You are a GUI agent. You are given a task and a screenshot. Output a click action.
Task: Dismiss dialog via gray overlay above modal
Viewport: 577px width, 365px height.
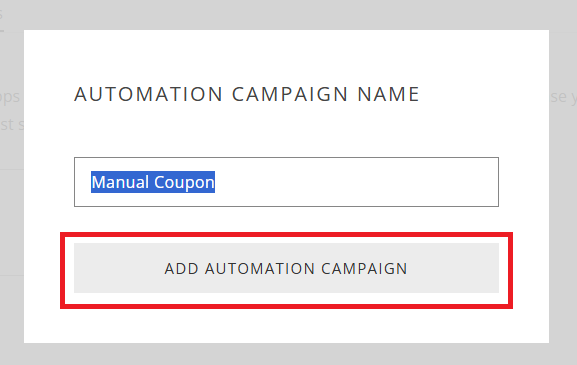286,15
